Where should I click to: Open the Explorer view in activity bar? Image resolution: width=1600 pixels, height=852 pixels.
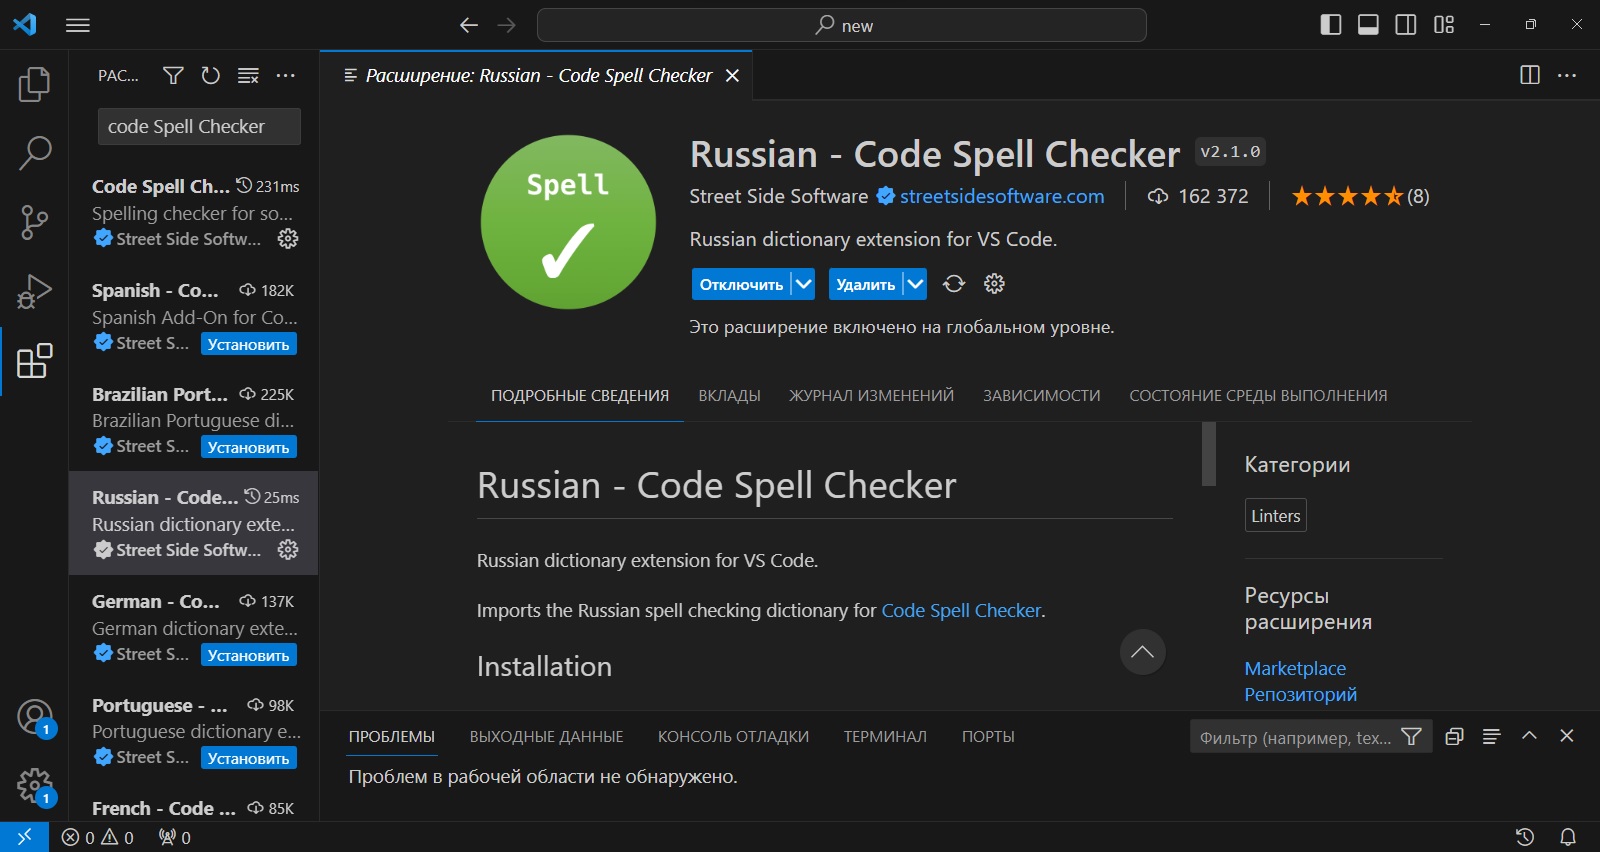pyautogui.click(x=34, y=84)
